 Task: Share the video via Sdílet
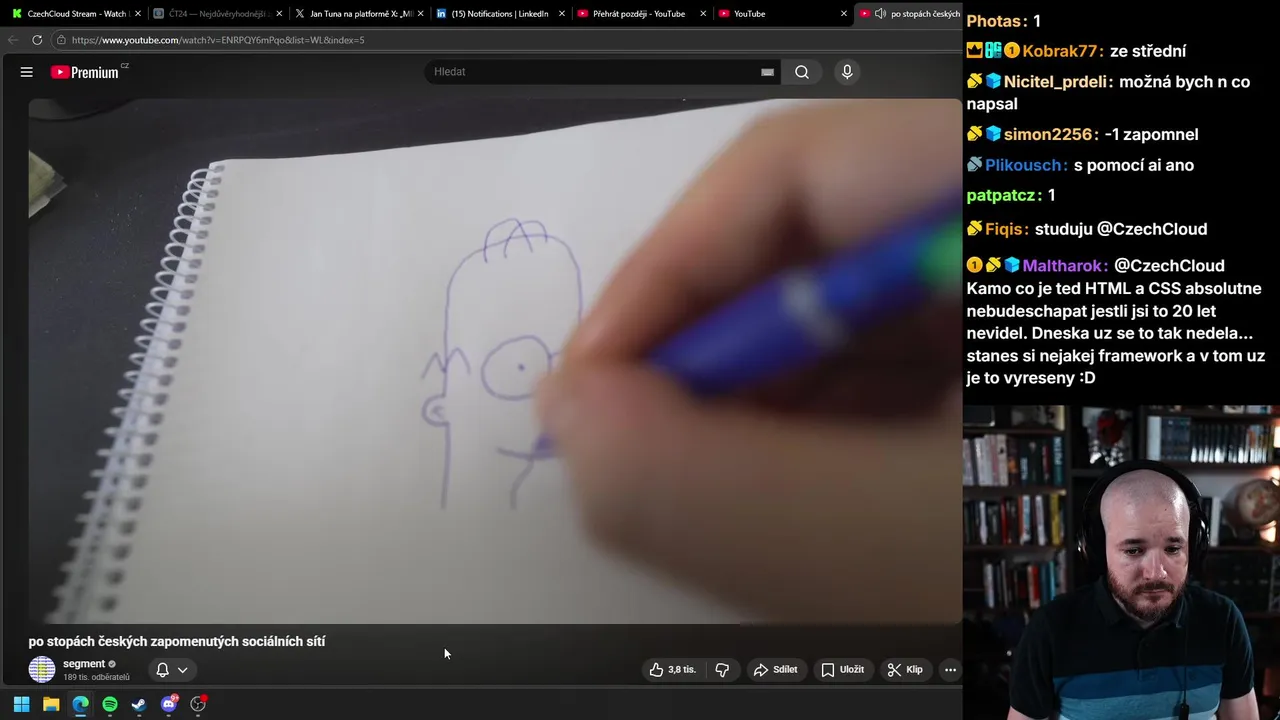tap(775, 670)
